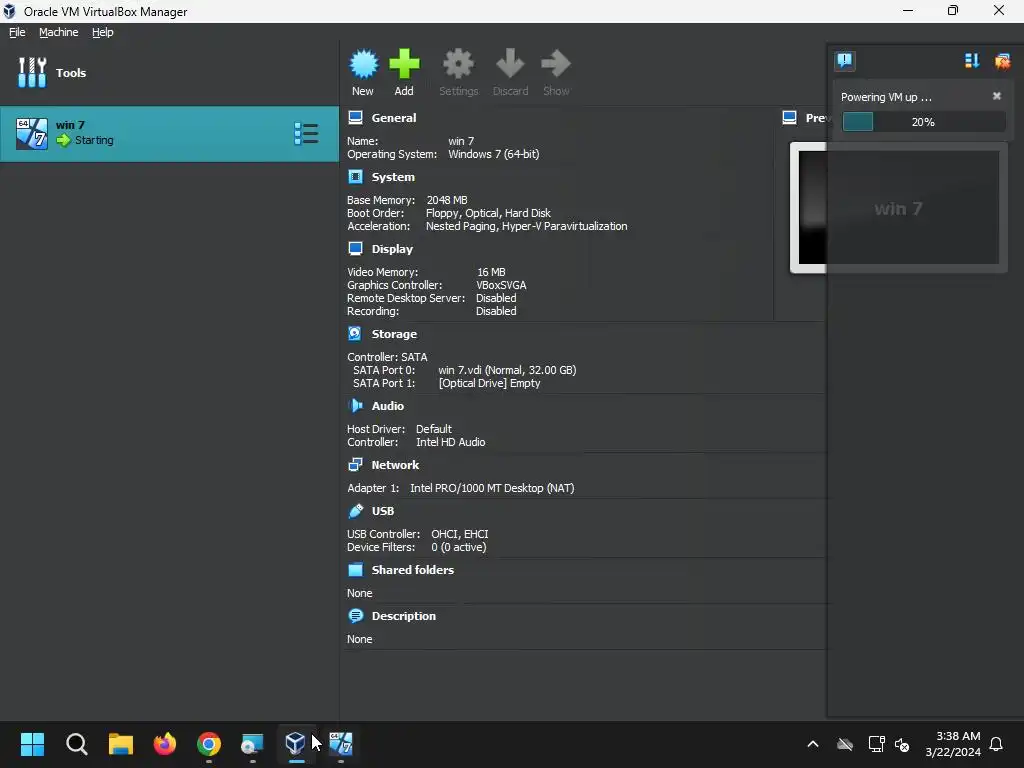Launch Firefox from the taskbar

click(x=165, y=744)
